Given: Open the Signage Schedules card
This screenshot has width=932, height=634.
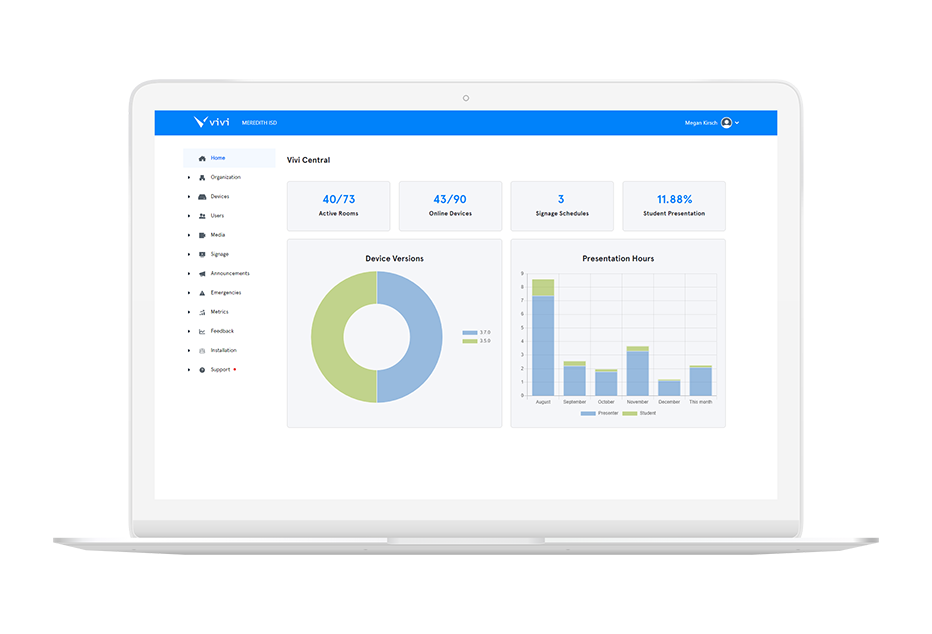Looking at the screenshot, I should click(562, 205).
